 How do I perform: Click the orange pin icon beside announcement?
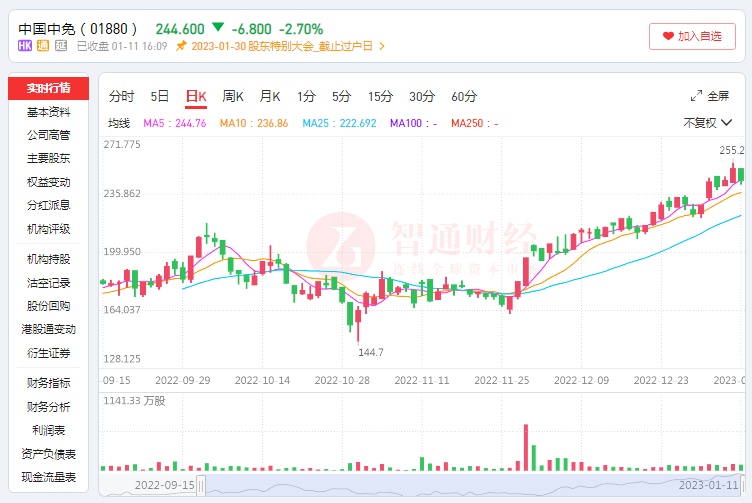click(x=181, y=46)
